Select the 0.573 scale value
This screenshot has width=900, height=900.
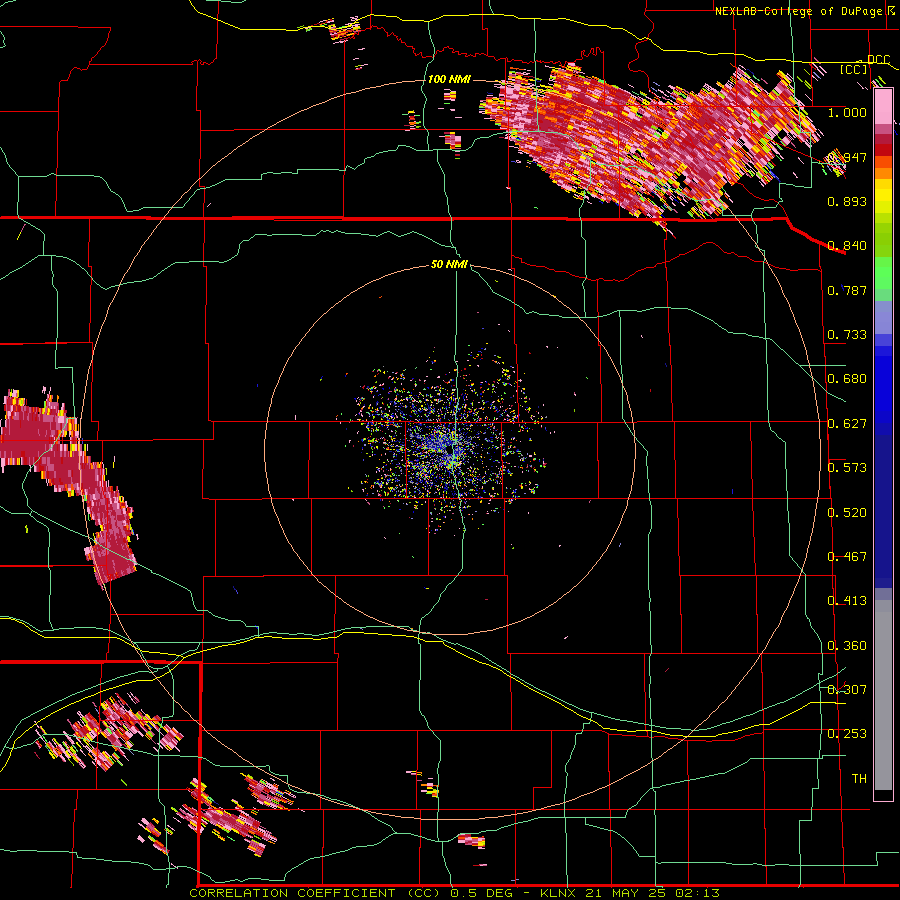(847, 468)
